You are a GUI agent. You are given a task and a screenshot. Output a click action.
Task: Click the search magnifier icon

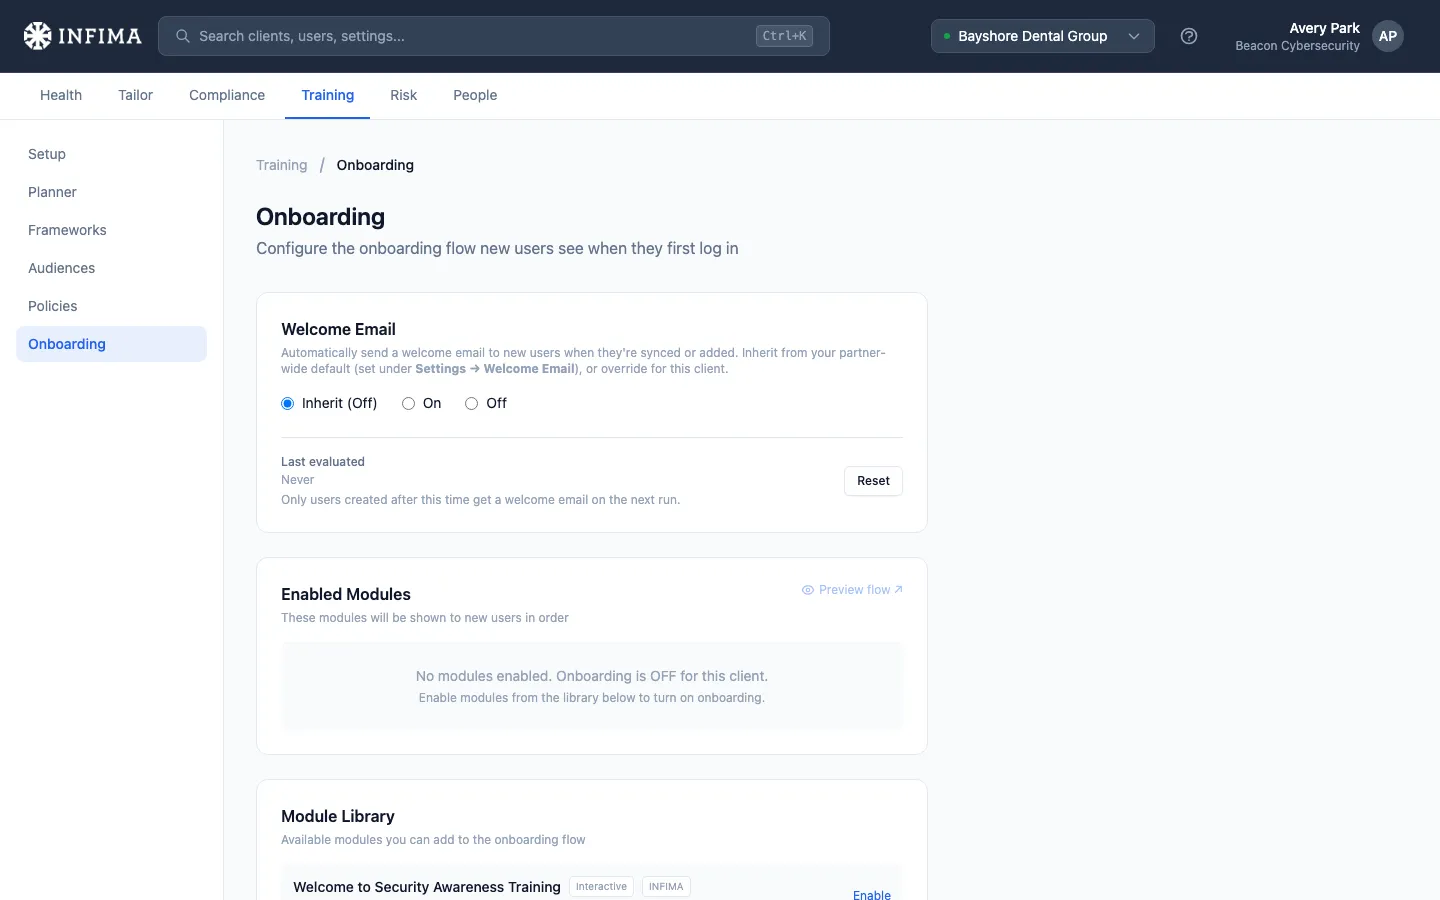click(x=183, y=36)
